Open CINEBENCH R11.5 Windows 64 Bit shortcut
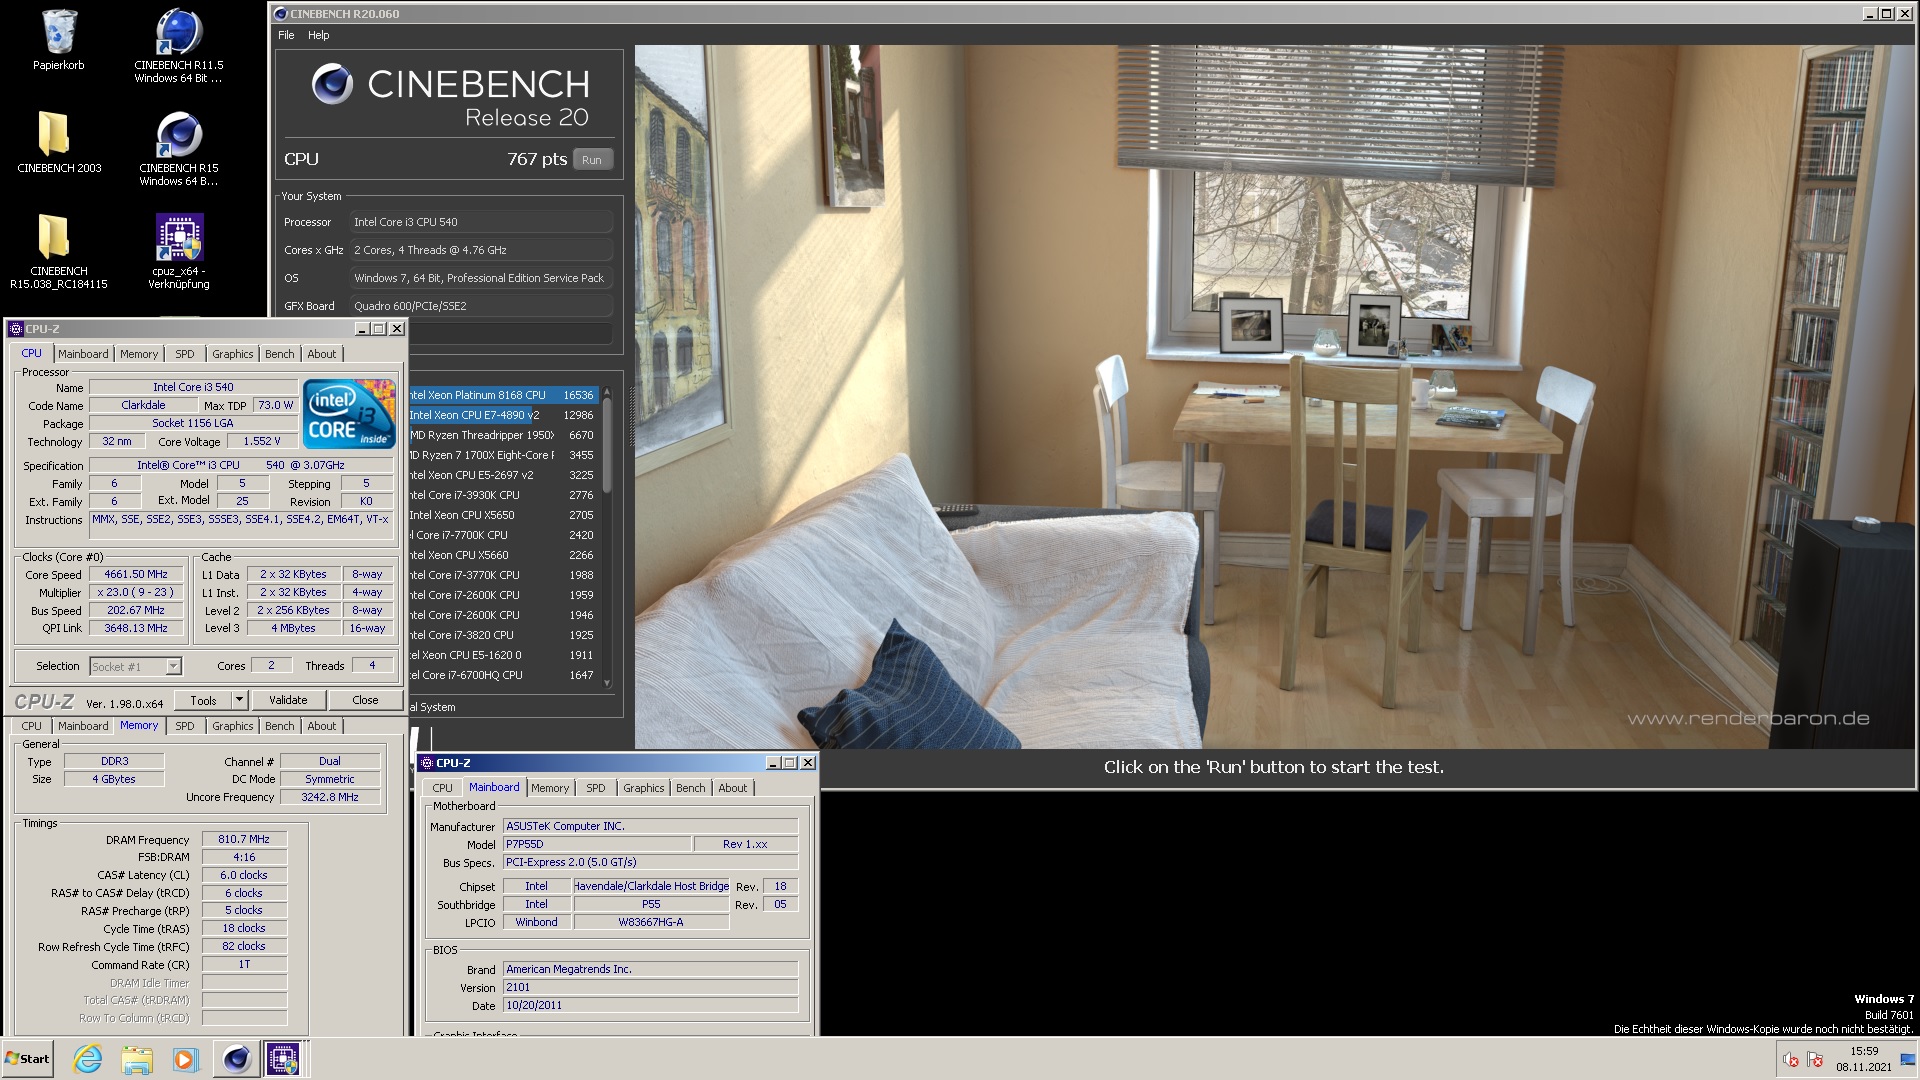This screenshot has width=1920, height=1080. coord(179,44)
